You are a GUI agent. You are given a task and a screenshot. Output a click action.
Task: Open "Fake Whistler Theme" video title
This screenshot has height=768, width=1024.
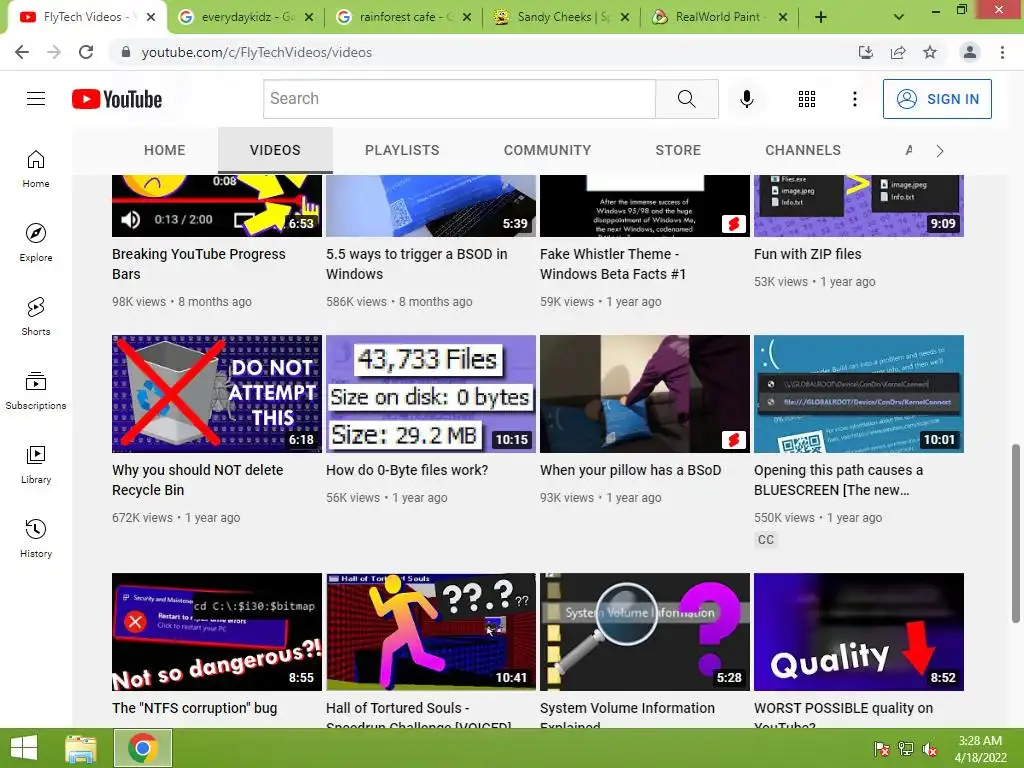coord(613,264)
